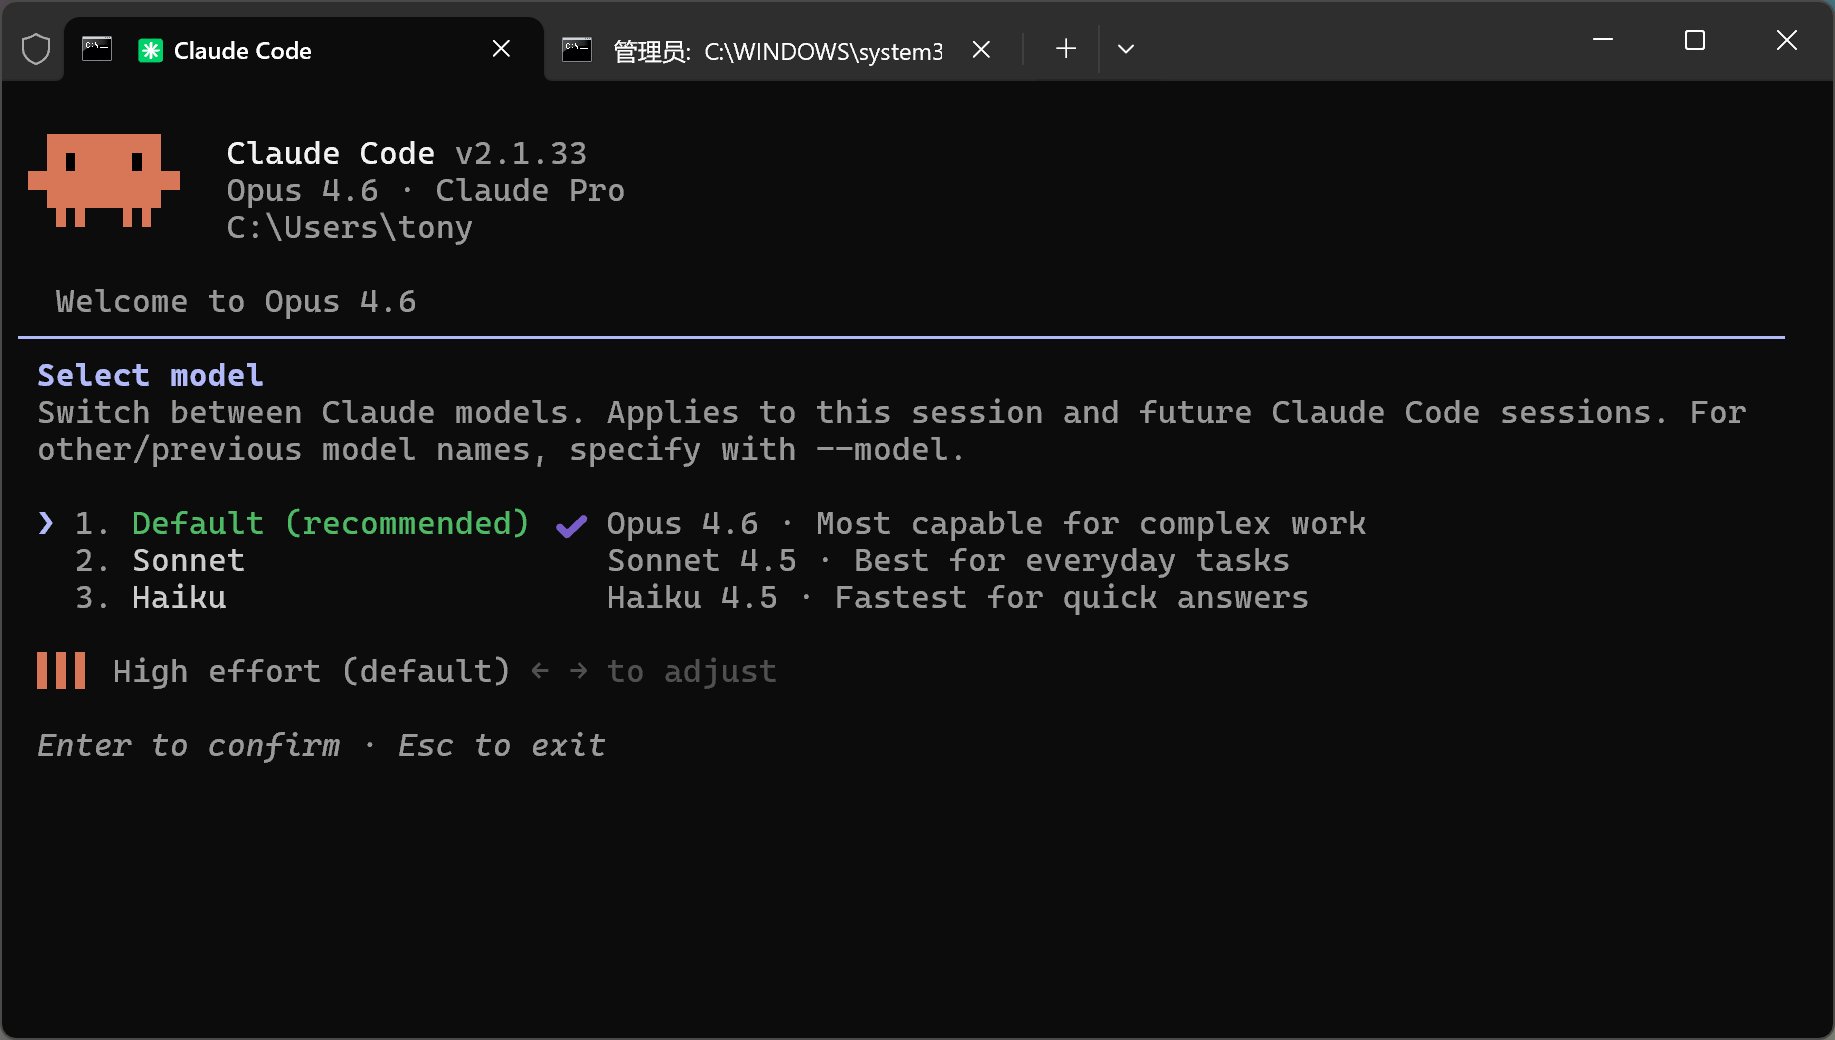Image resolution: width=1835 pixels, height=1040 pixels.
Task: Switch to the Claude Code tab
Action: 242,50
